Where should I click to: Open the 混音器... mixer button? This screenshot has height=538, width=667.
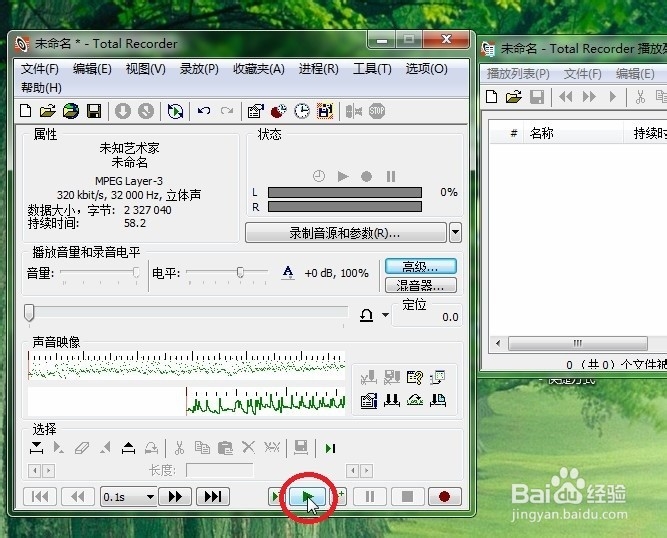[x=421, y=285]
